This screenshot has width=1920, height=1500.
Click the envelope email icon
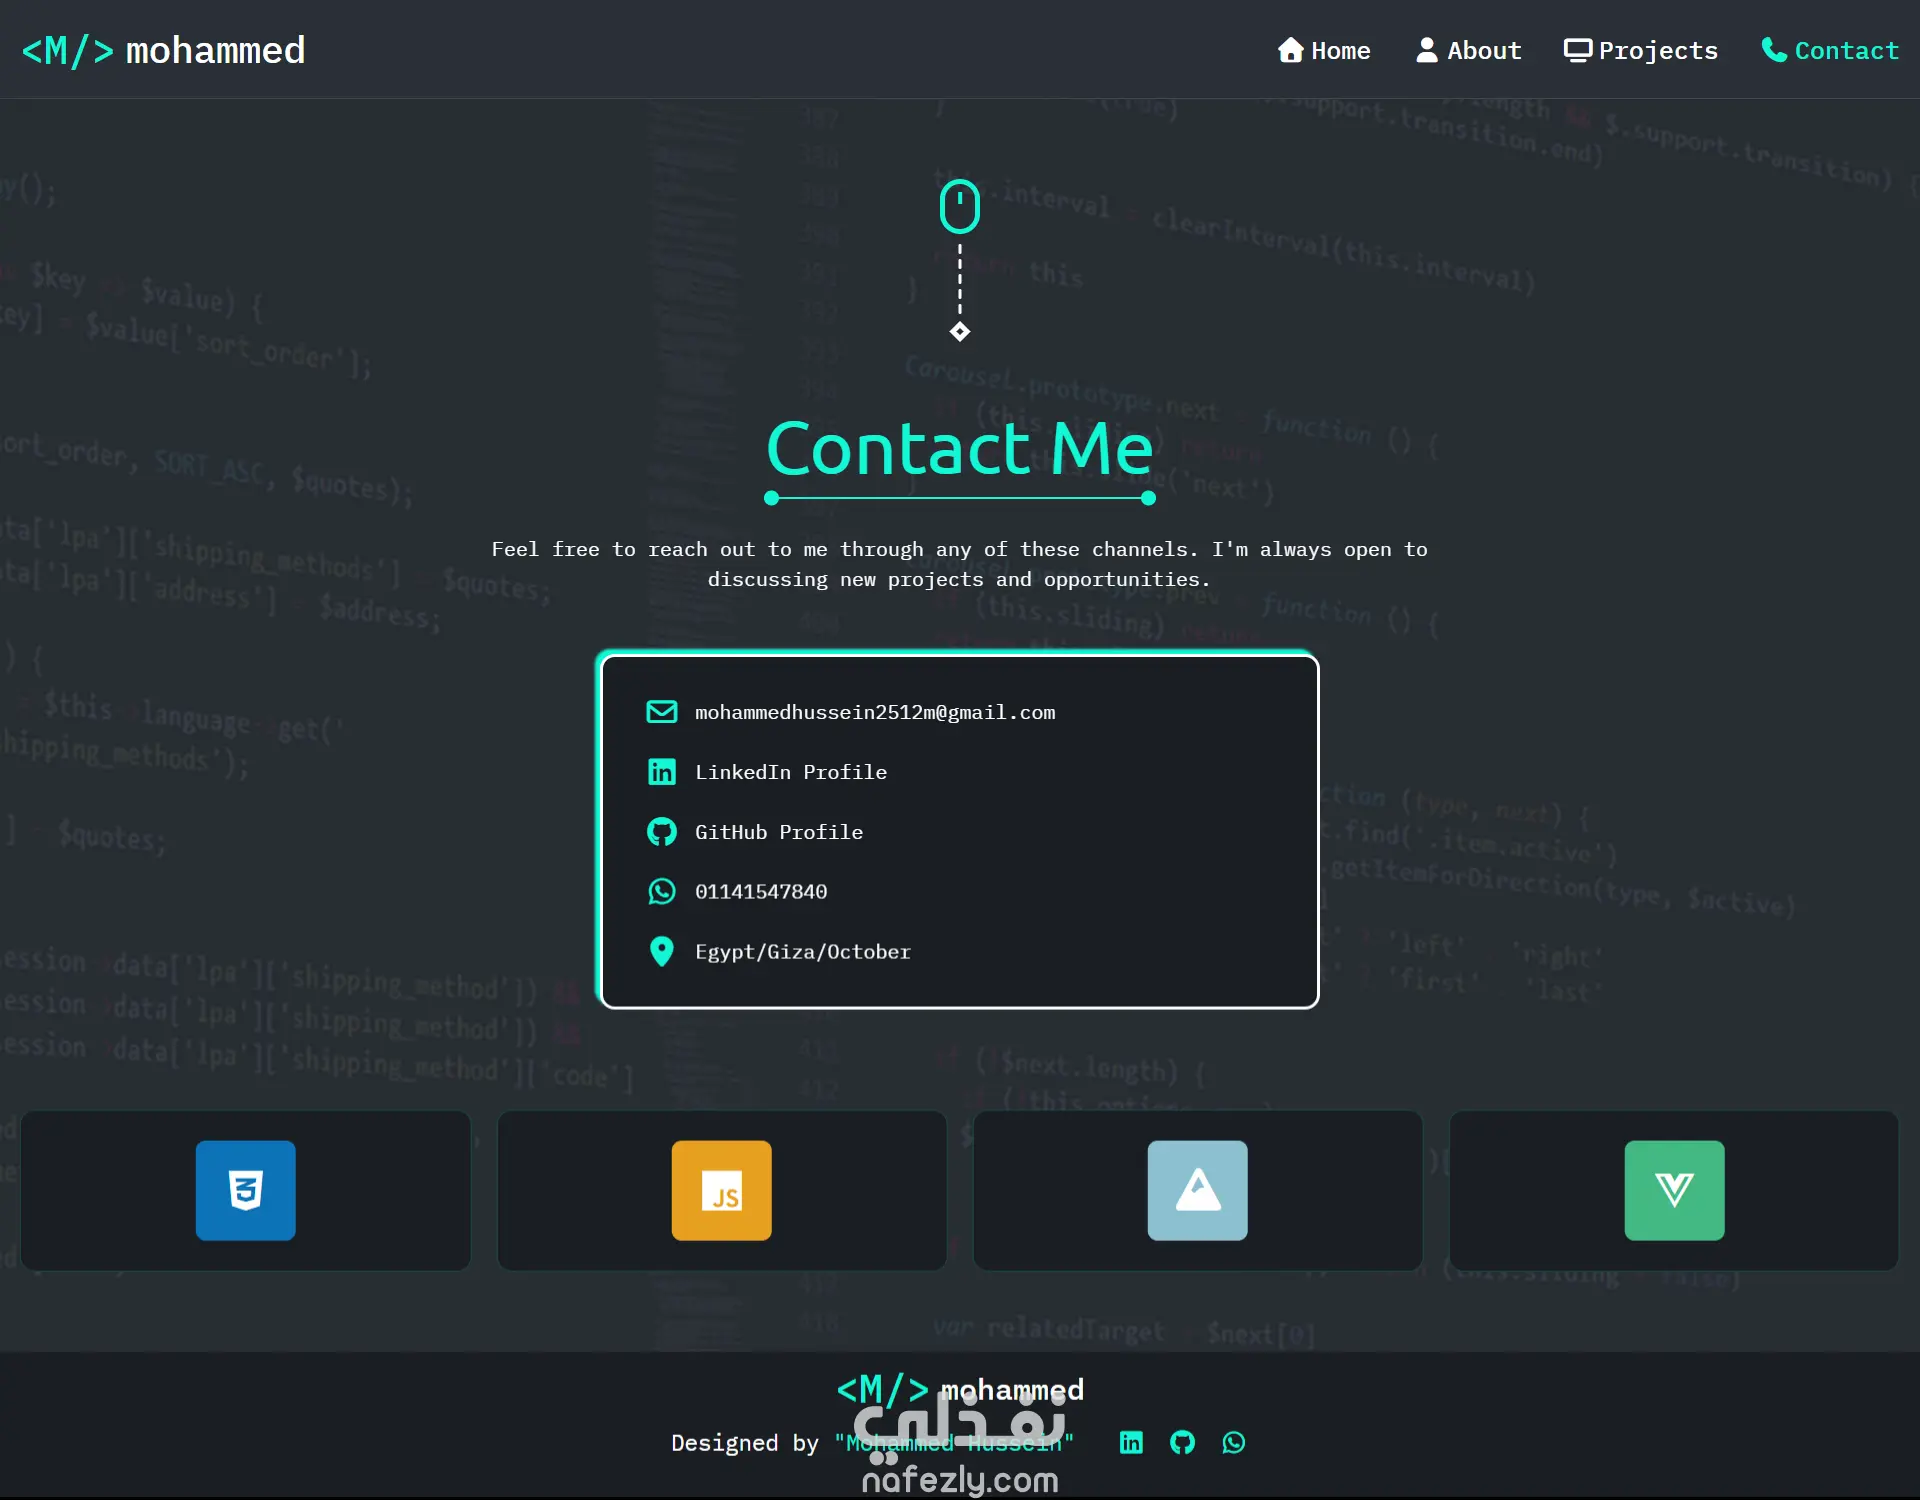pyautogui.click(x=661, y=712)
